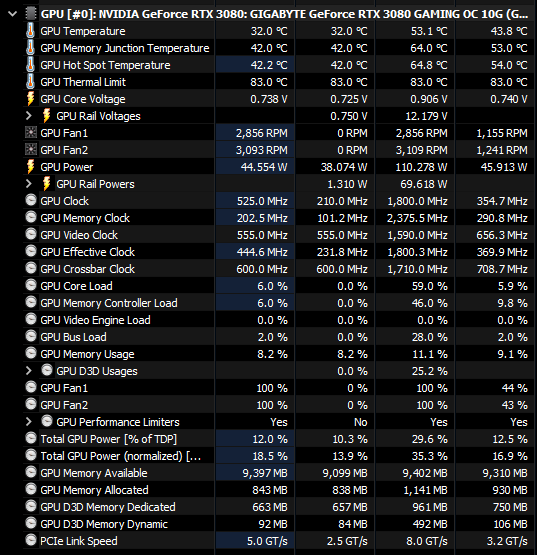Select the GPU Thermal Limit label
This screenshot has height=555, width=537.
click(83, 82)
